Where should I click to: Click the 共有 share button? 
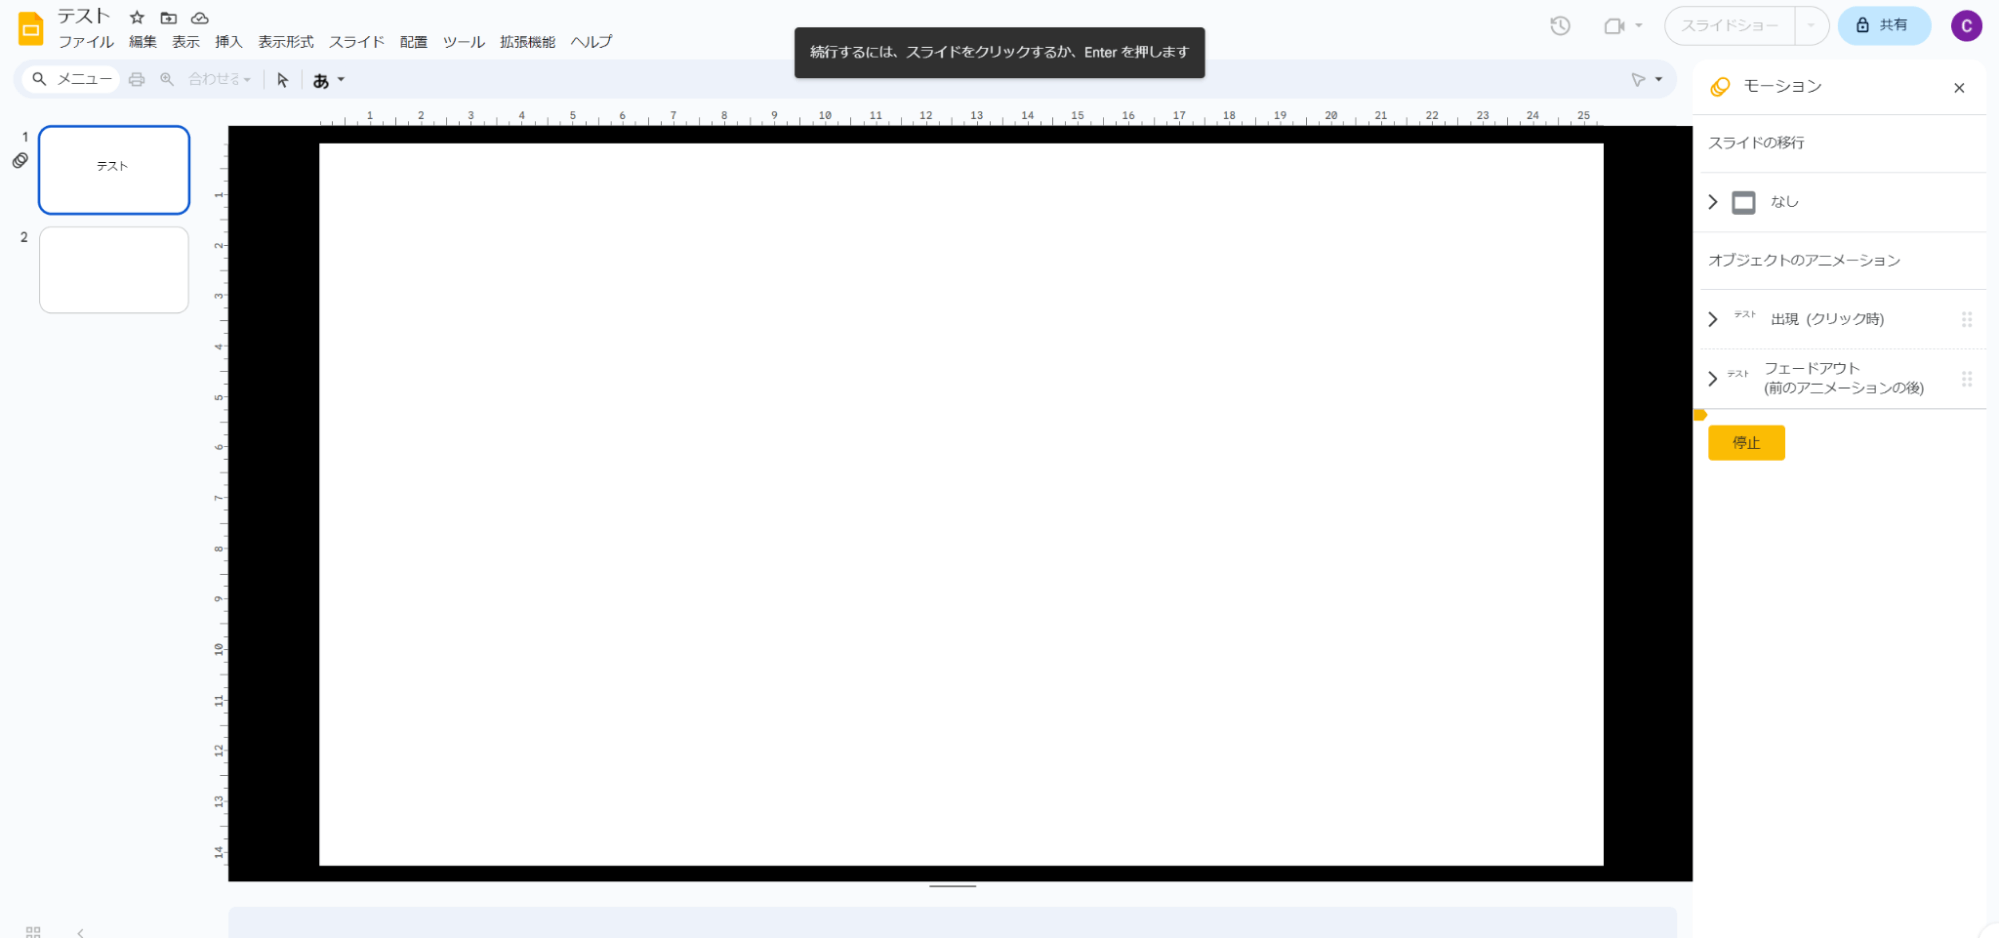pyautogui.click(x=1883, y=26)
